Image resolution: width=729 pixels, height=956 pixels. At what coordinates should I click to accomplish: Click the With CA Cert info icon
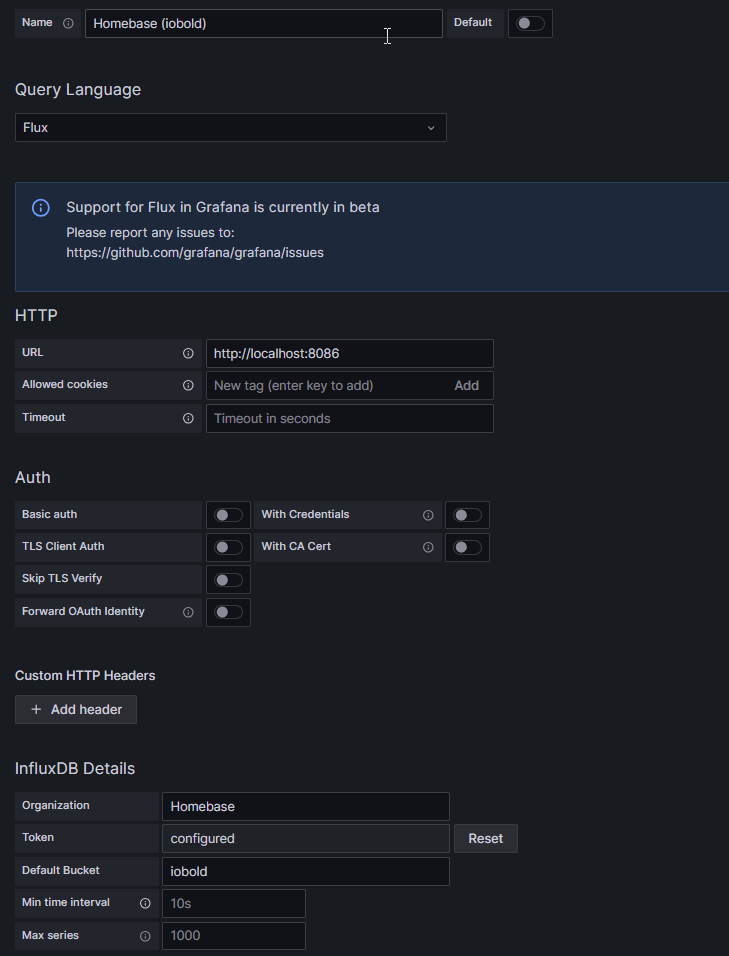(428, 547)
